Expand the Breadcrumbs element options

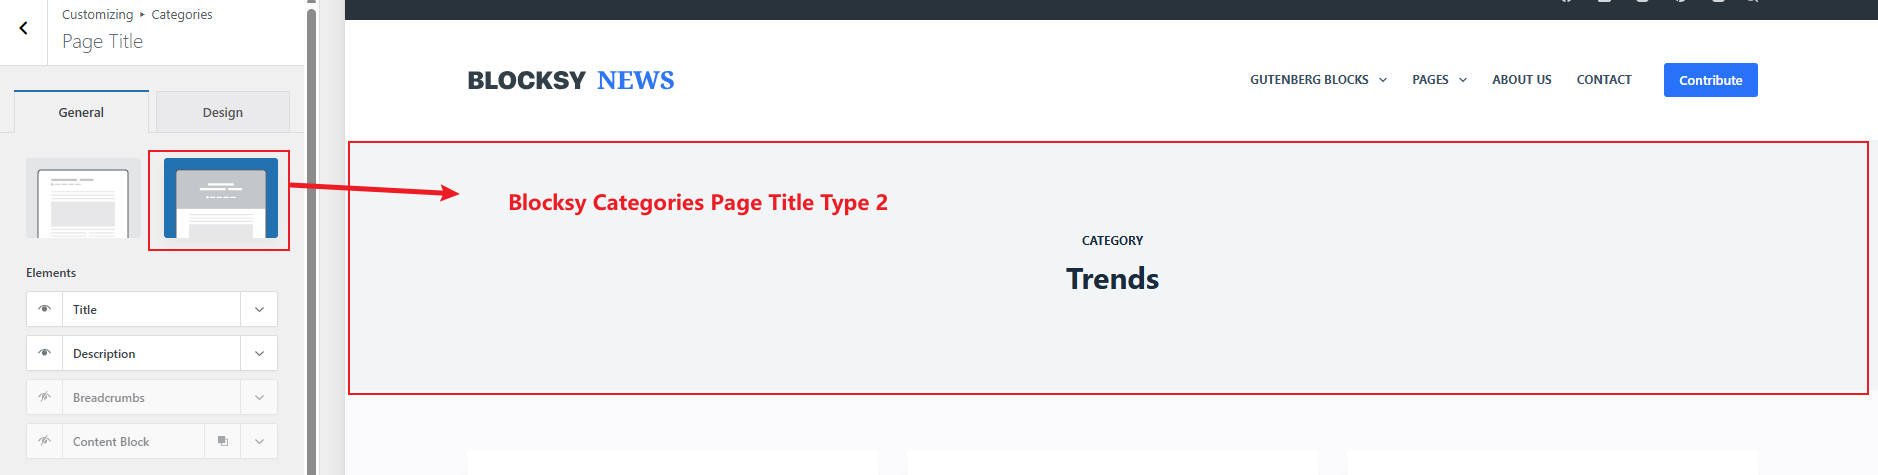point(259,397)
